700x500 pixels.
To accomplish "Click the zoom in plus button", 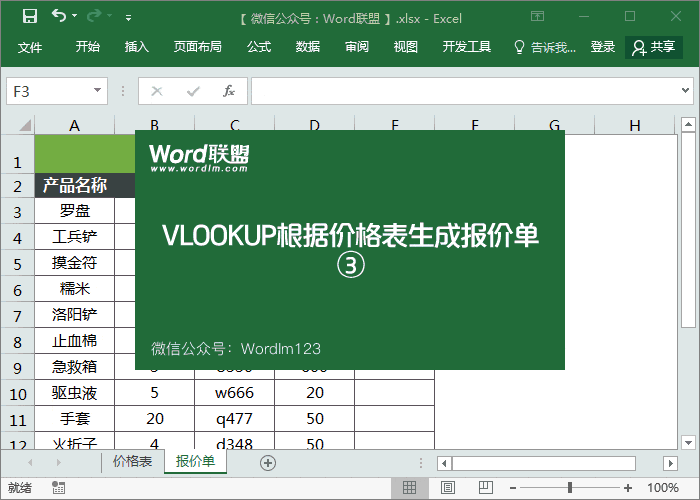I will click(x=628, y=488).
